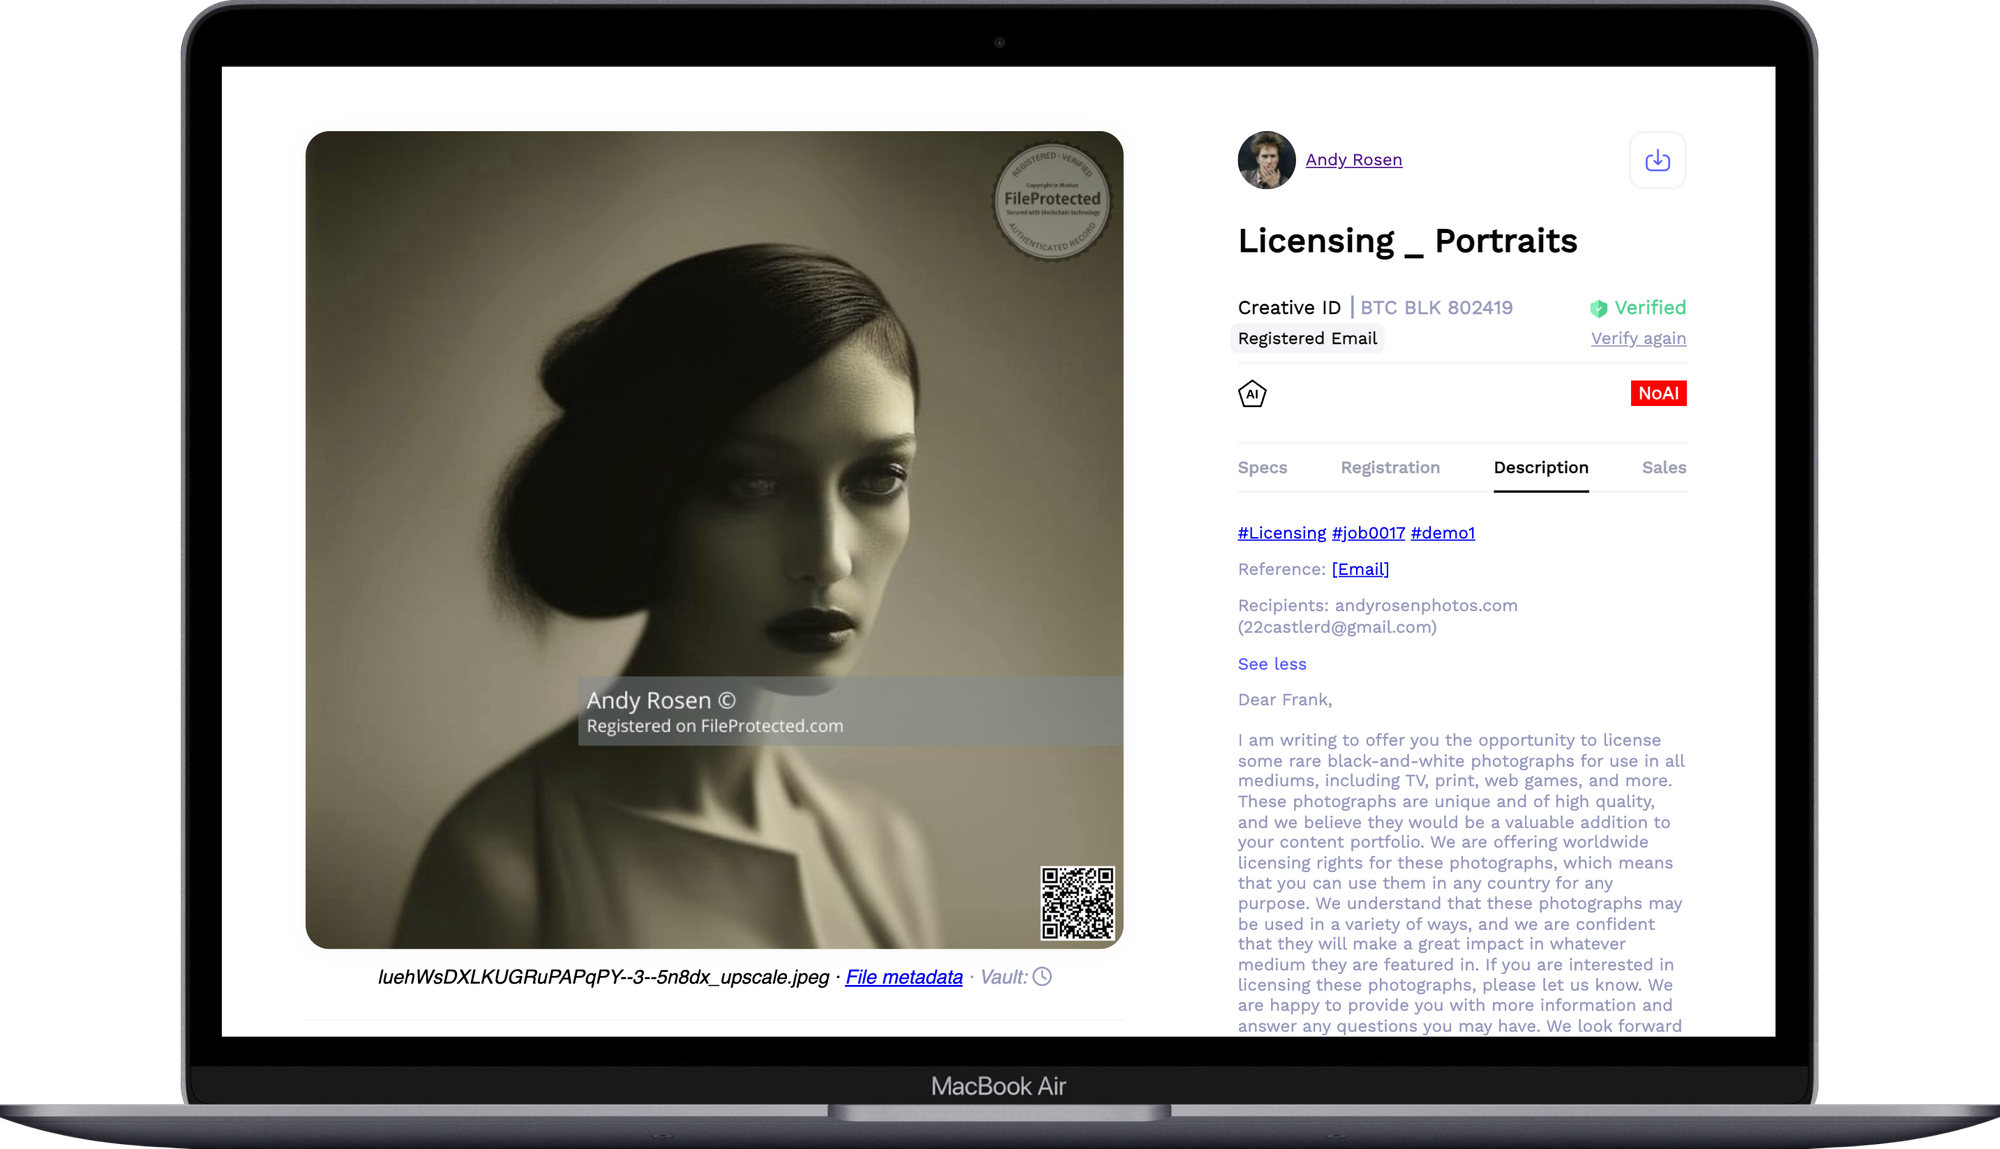This screenshot has height=1149, width=2000.
Task: Click the Vault clock icon
Action: coord(1042,977)
